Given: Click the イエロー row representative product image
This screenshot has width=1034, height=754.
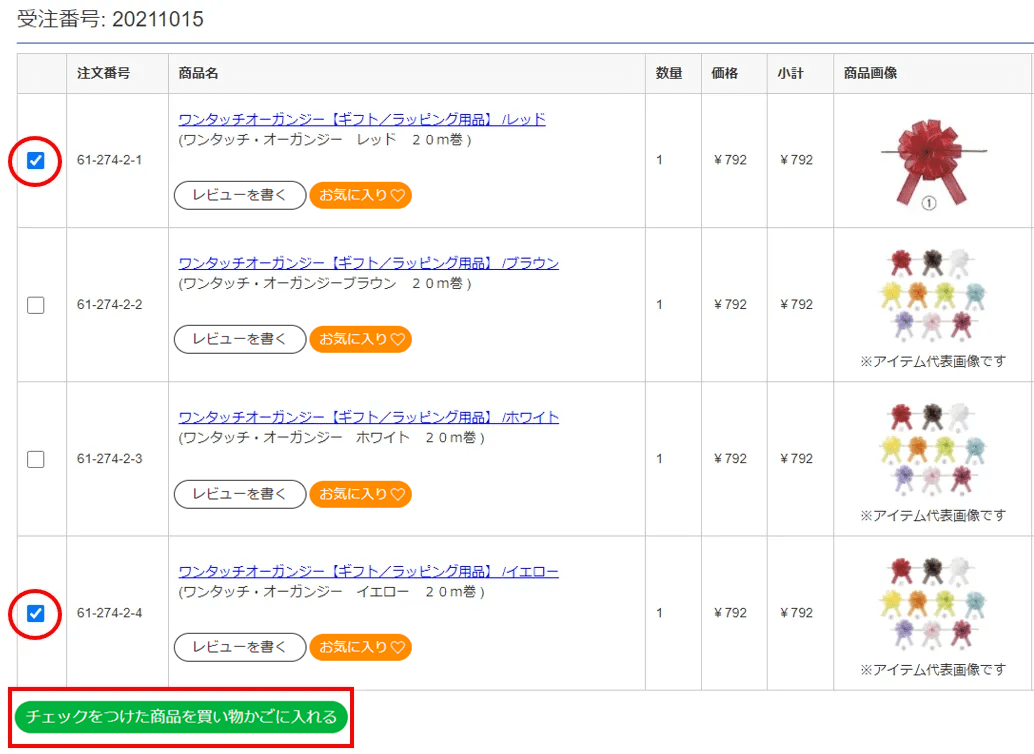Looking at the screenshot, I should pyautogui.click(x=932, y=604).
